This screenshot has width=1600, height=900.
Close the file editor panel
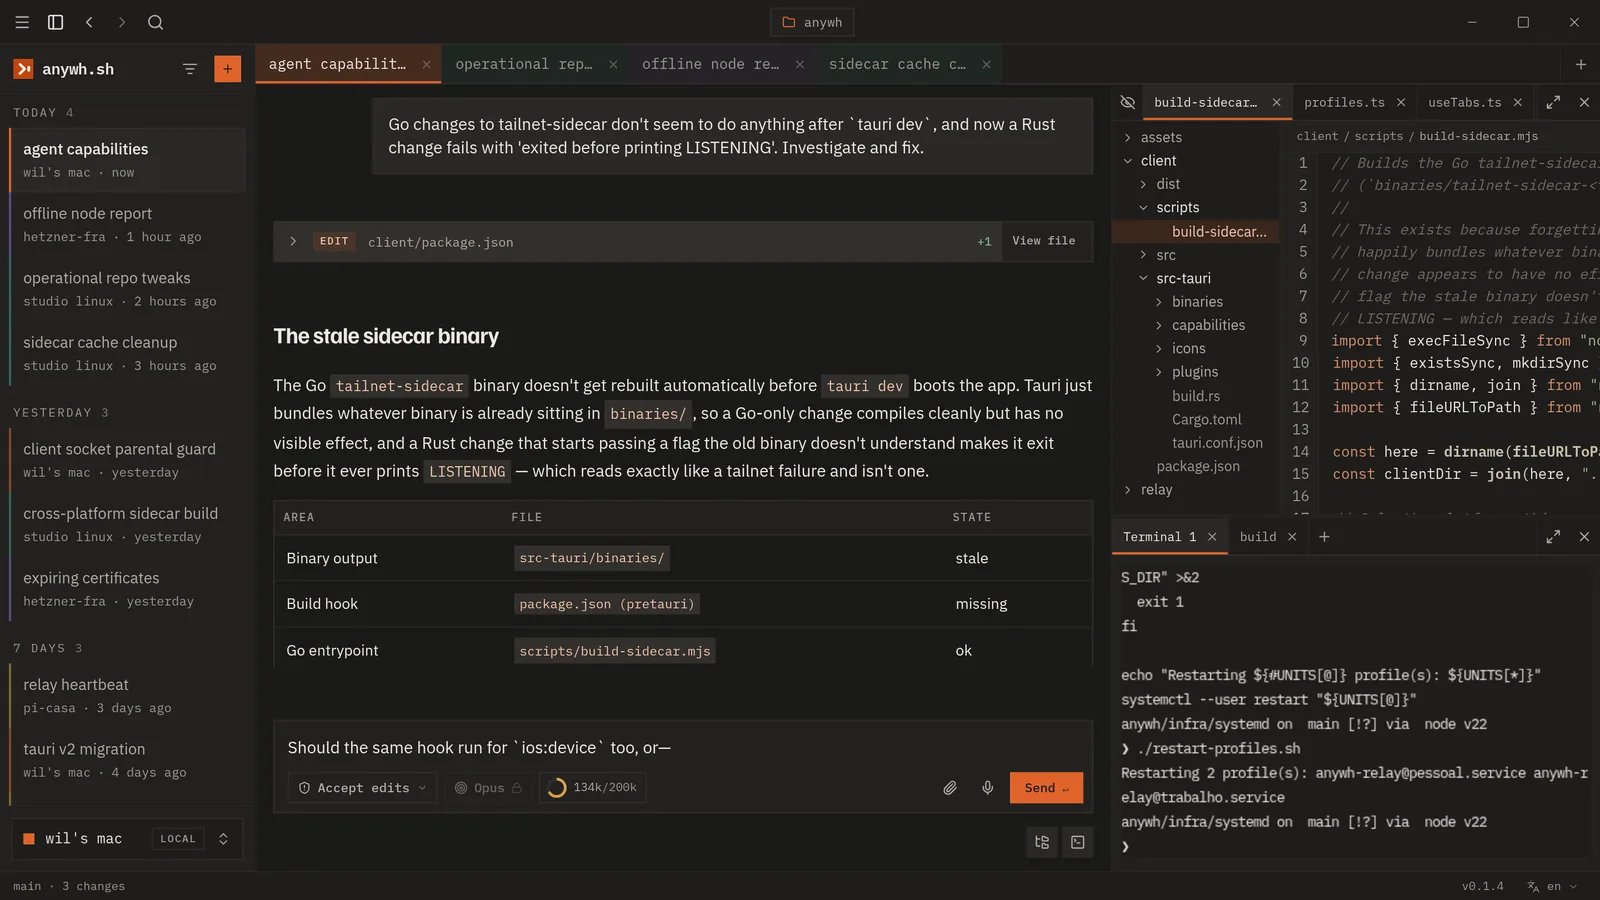[x=1584, y=102]
